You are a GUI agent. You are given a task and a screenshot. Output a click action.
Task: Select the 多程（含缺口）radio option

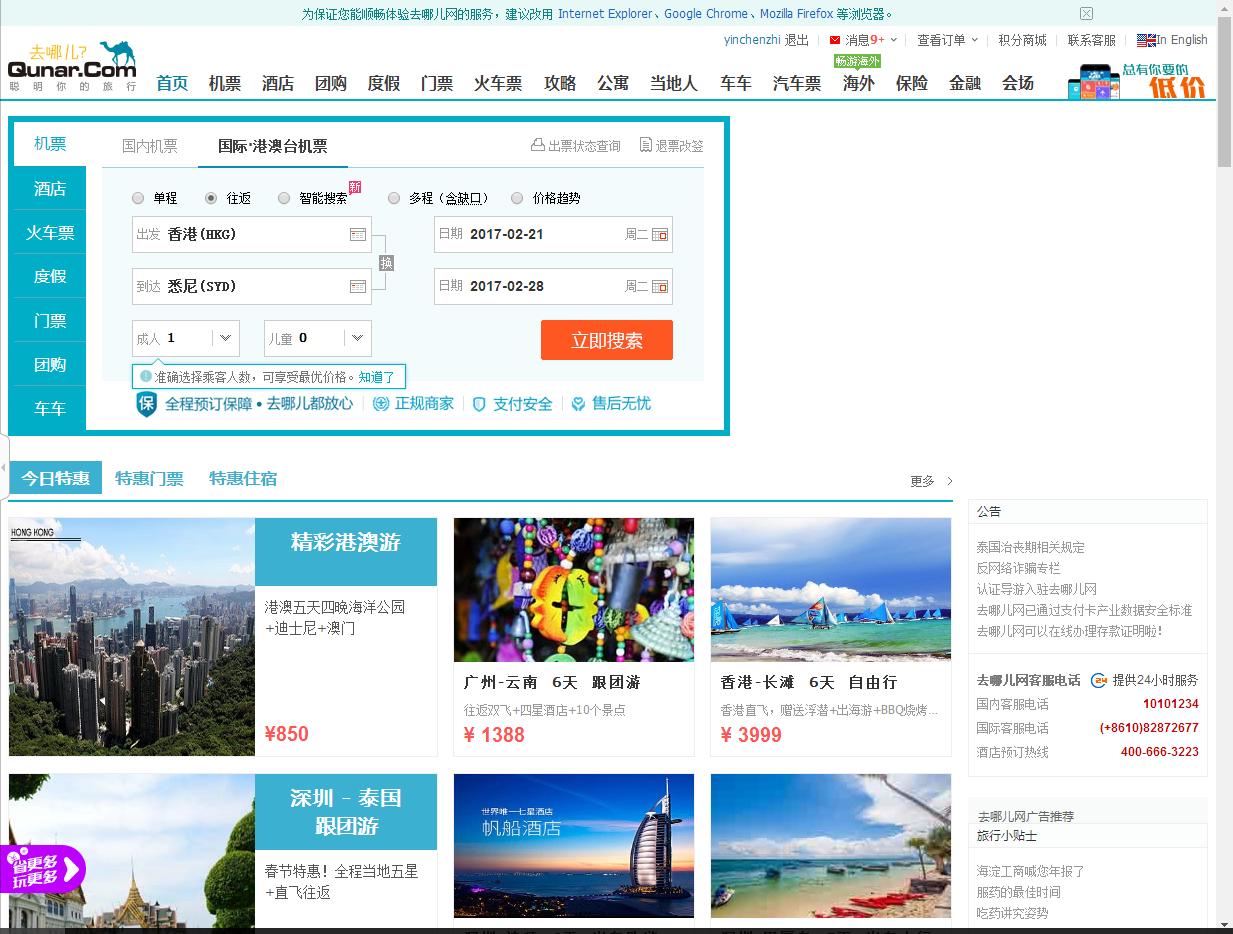point(394,198)
